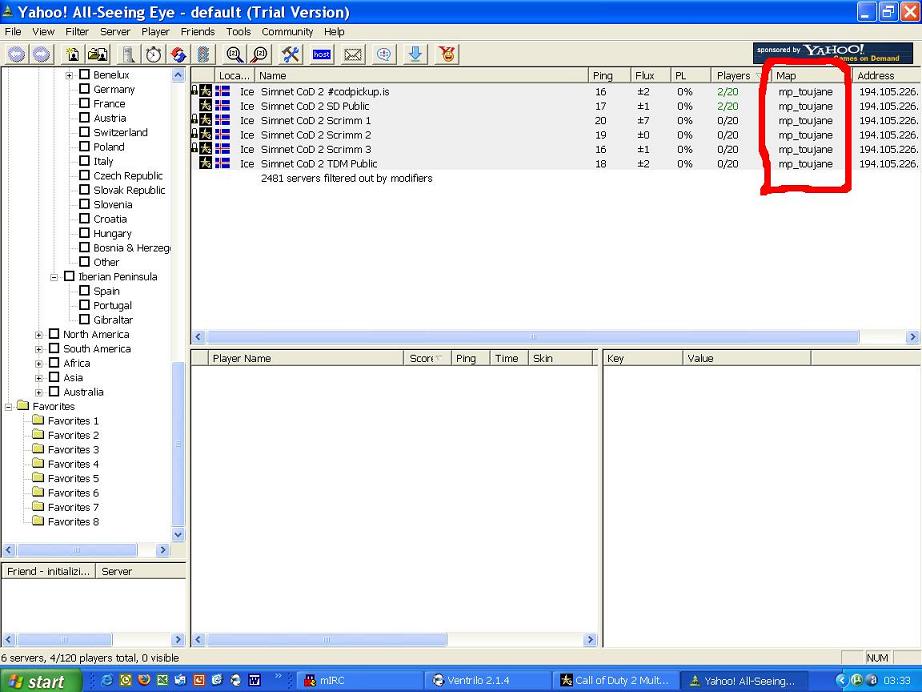
Task: Click the first magnifying glass search icon
Action: [235, 55]
